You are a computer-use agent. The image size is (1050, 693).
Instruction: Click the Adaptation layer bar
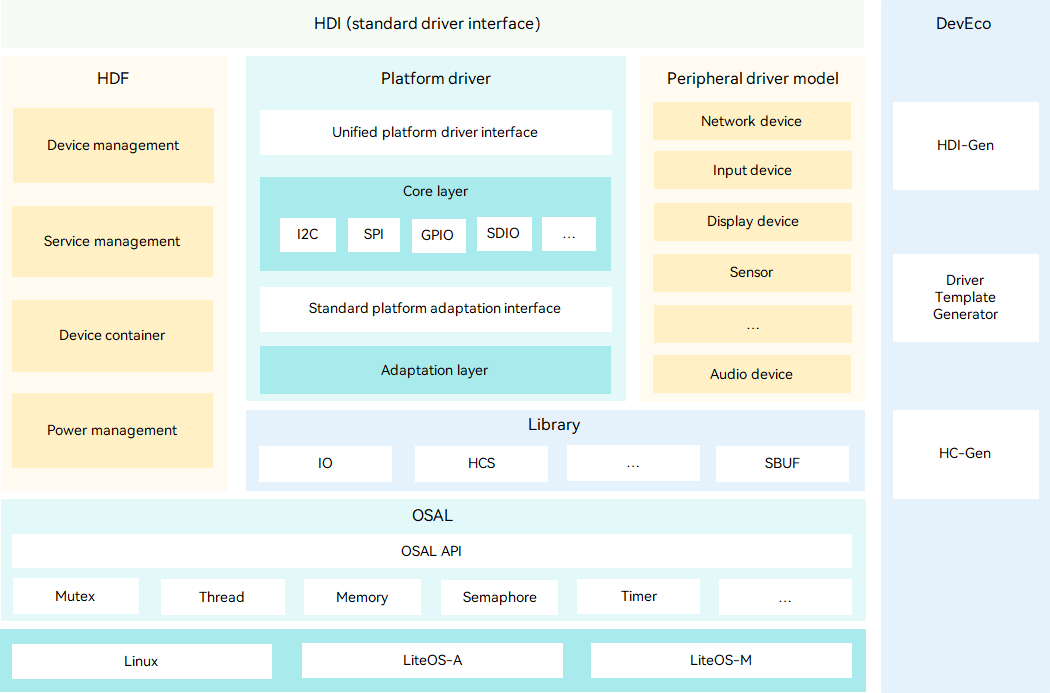435,370
